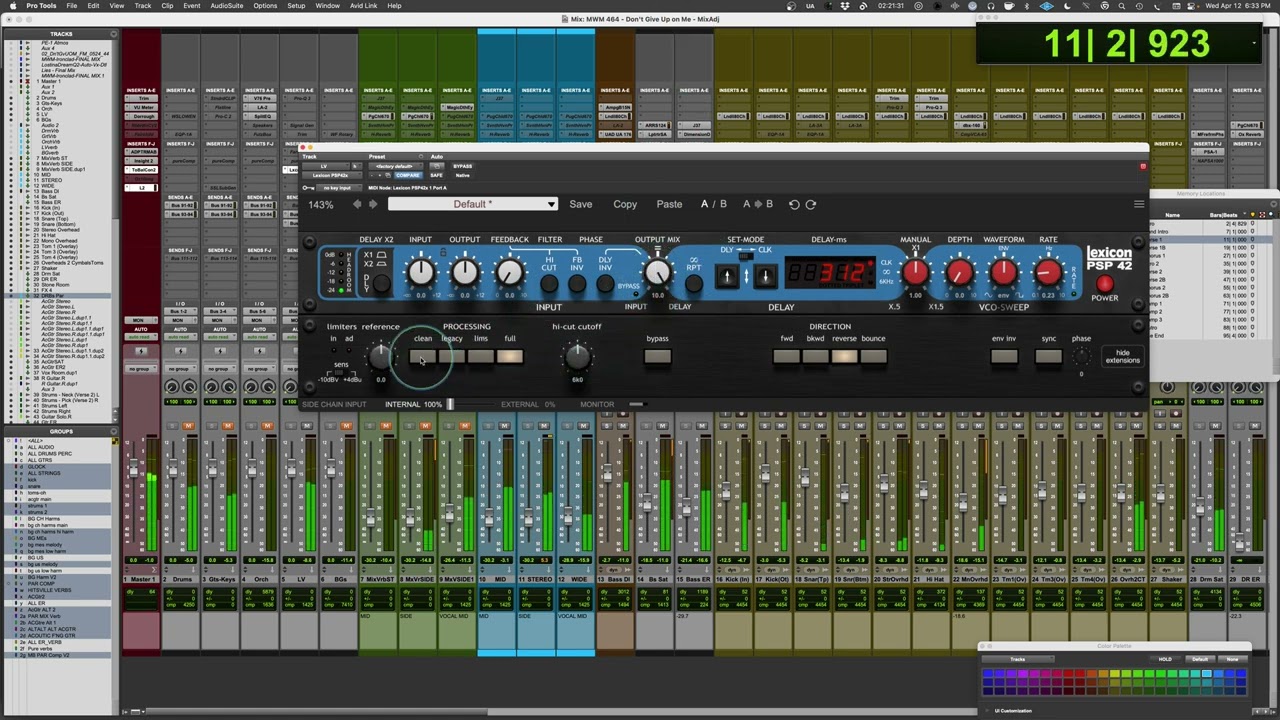
Task: Open the Lexicon PSP42x plugin selector
Action: point(331,175)
